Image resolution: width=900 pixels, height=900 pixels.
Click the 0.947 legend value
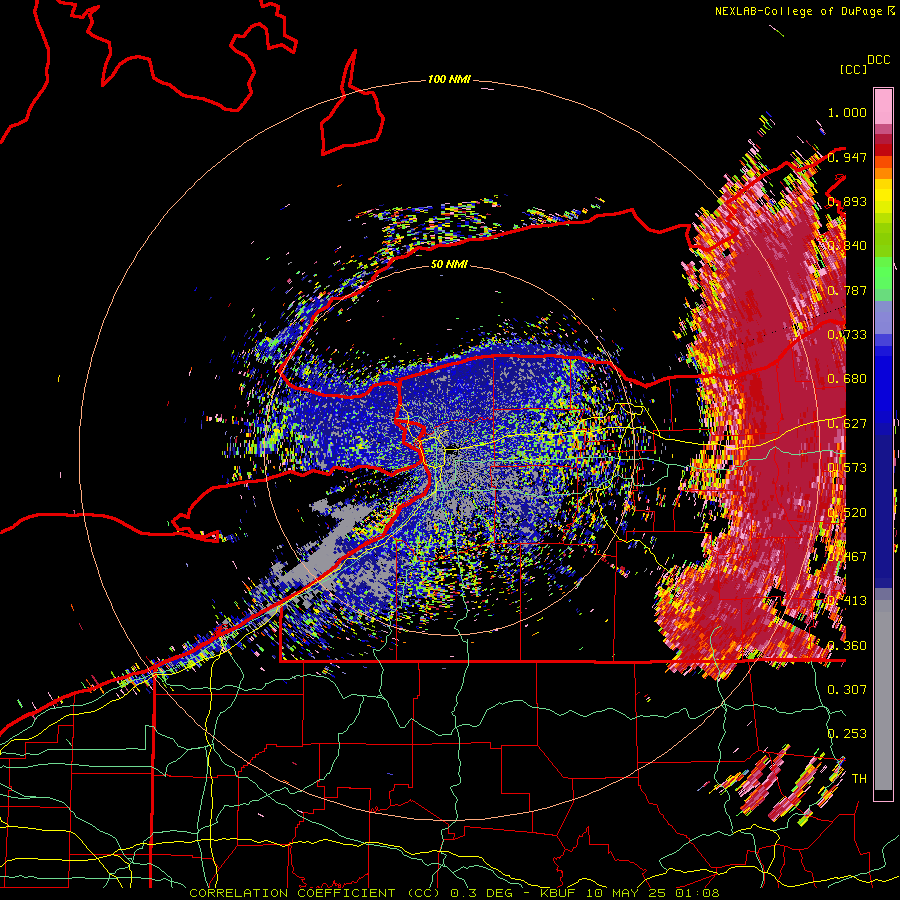(x=847, y=157)
